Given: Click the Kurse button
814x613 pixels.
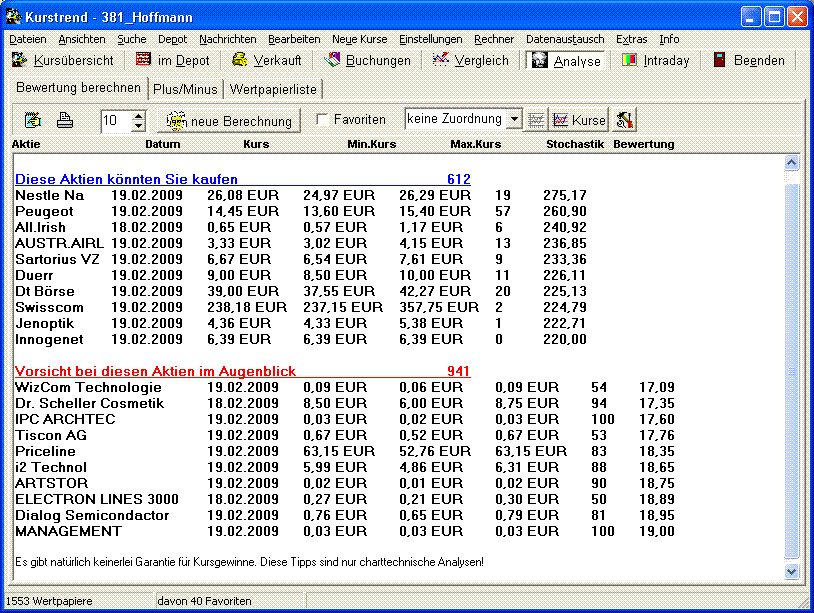Looking at the screenshot, I should (x=579, y=120).
